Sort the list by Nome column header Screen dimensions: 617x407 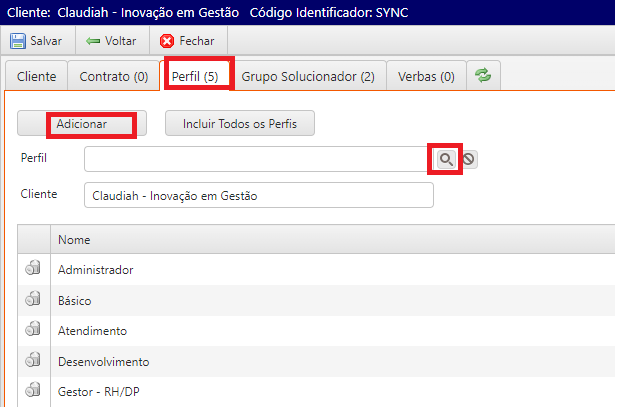[x=74, y=240]
